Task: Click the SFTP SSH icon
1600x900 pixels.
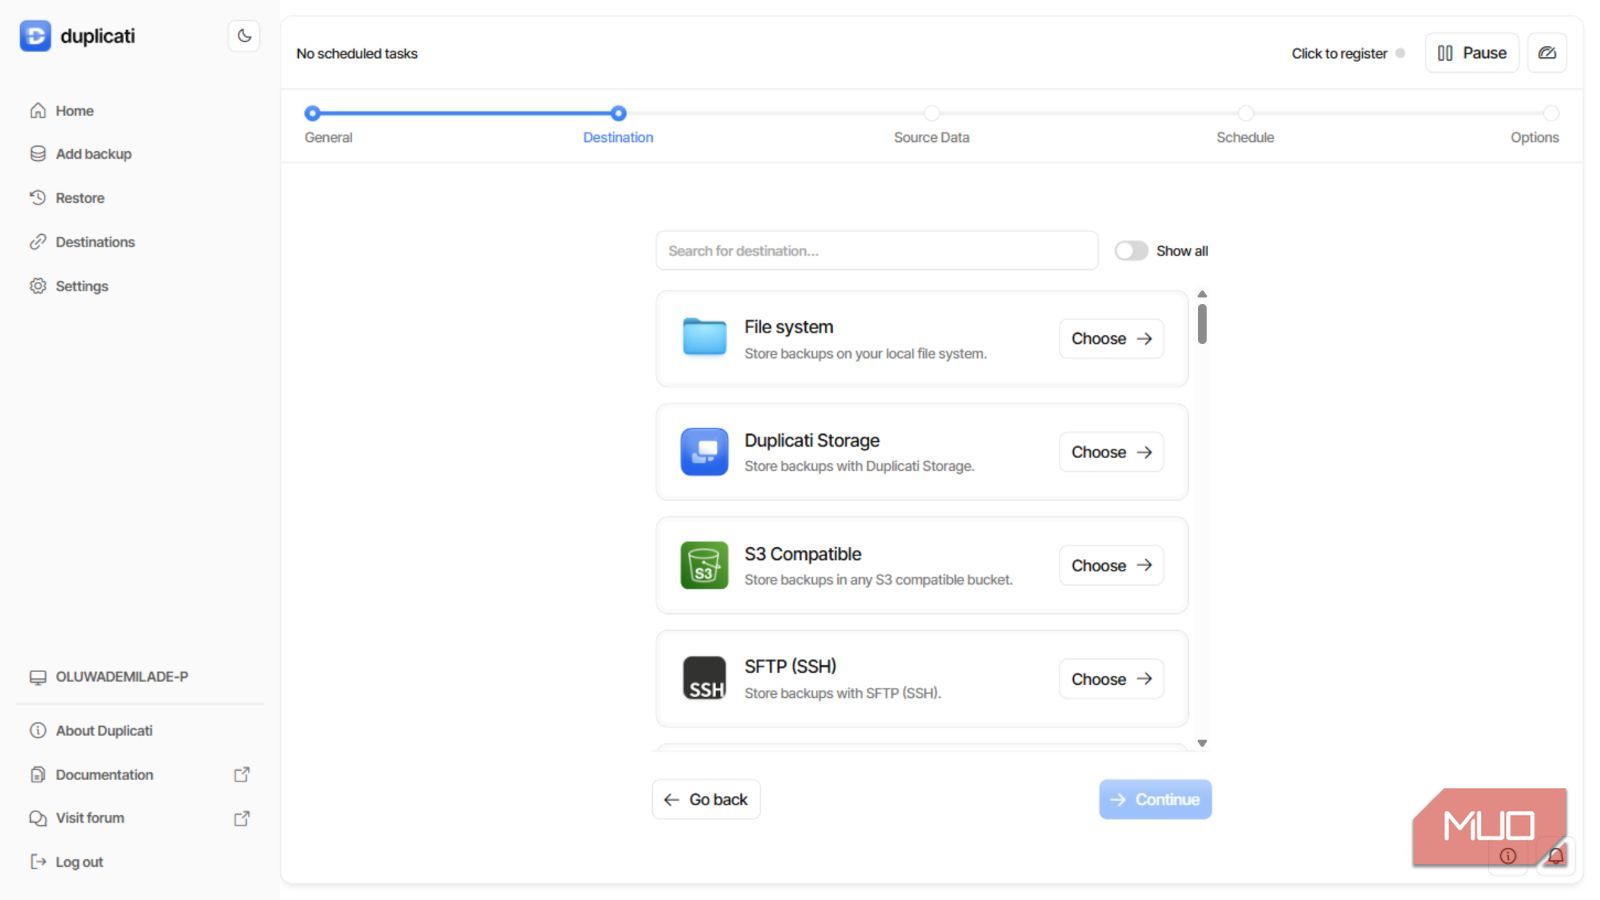Action: click(704, 678)
